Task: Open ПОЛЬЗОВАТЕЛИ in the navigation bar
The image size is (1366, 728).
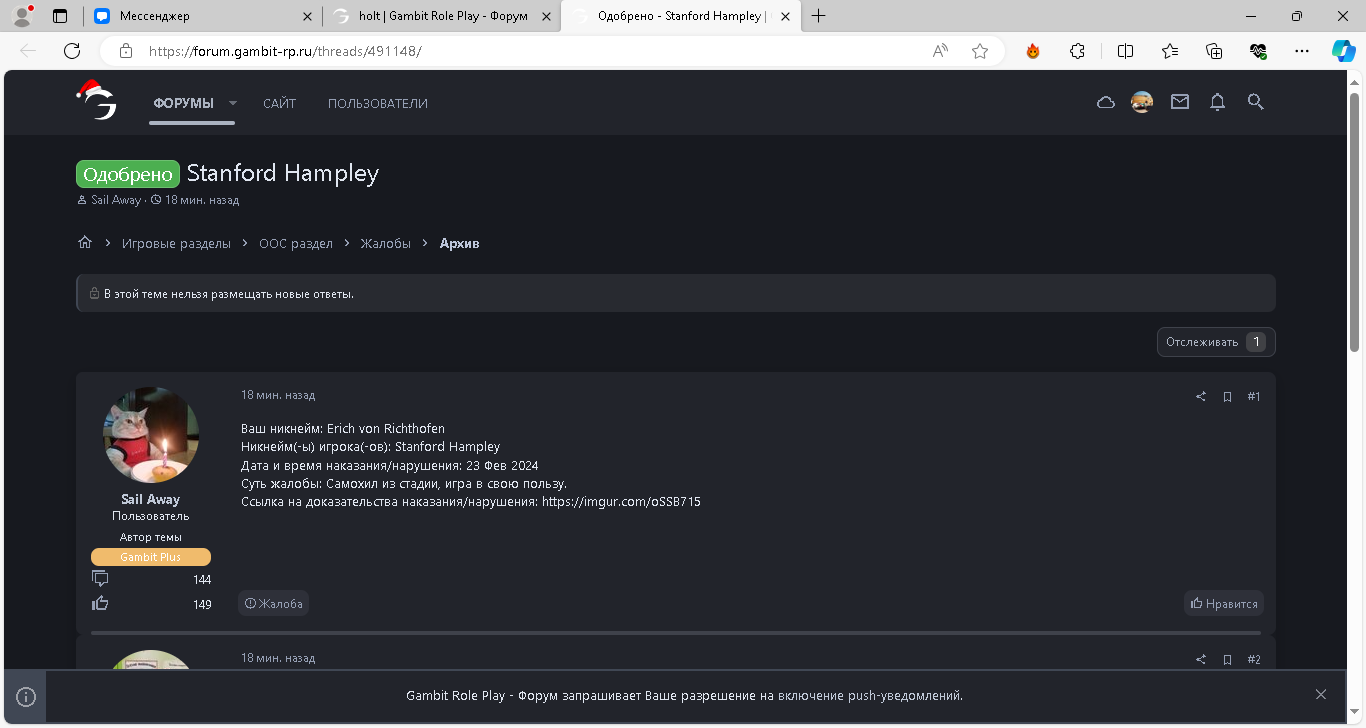Action: 377,103
